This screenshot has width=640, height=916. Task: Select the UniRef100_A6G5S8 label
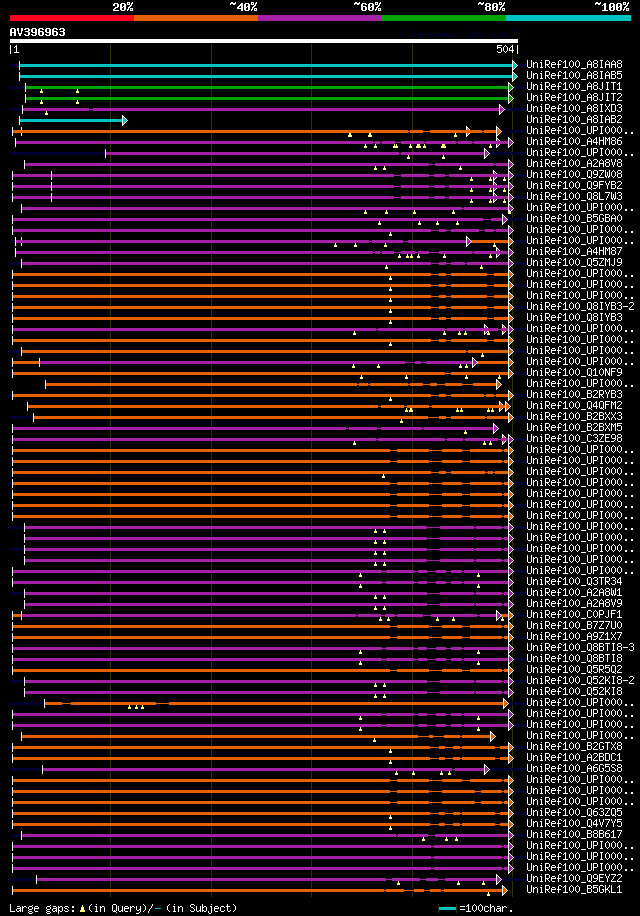574,769
